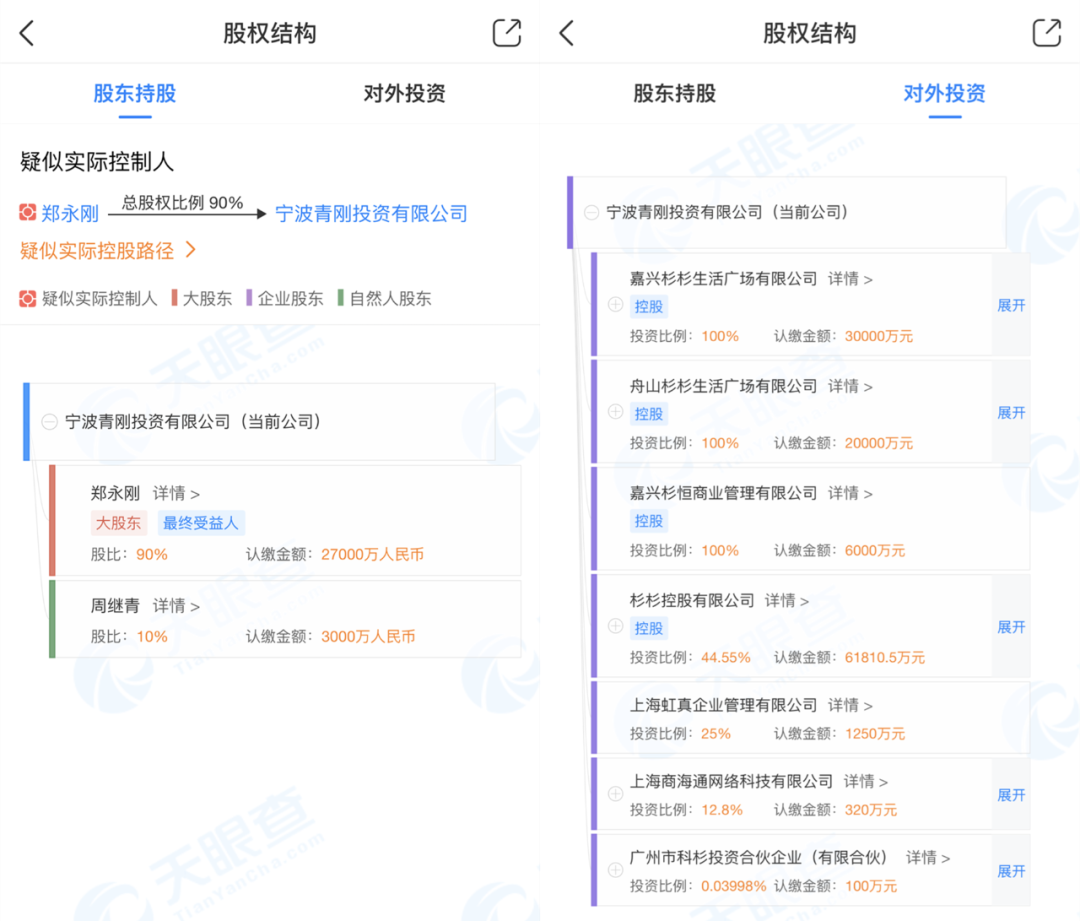Select 总股权比例 90% label

coord(183,203)
